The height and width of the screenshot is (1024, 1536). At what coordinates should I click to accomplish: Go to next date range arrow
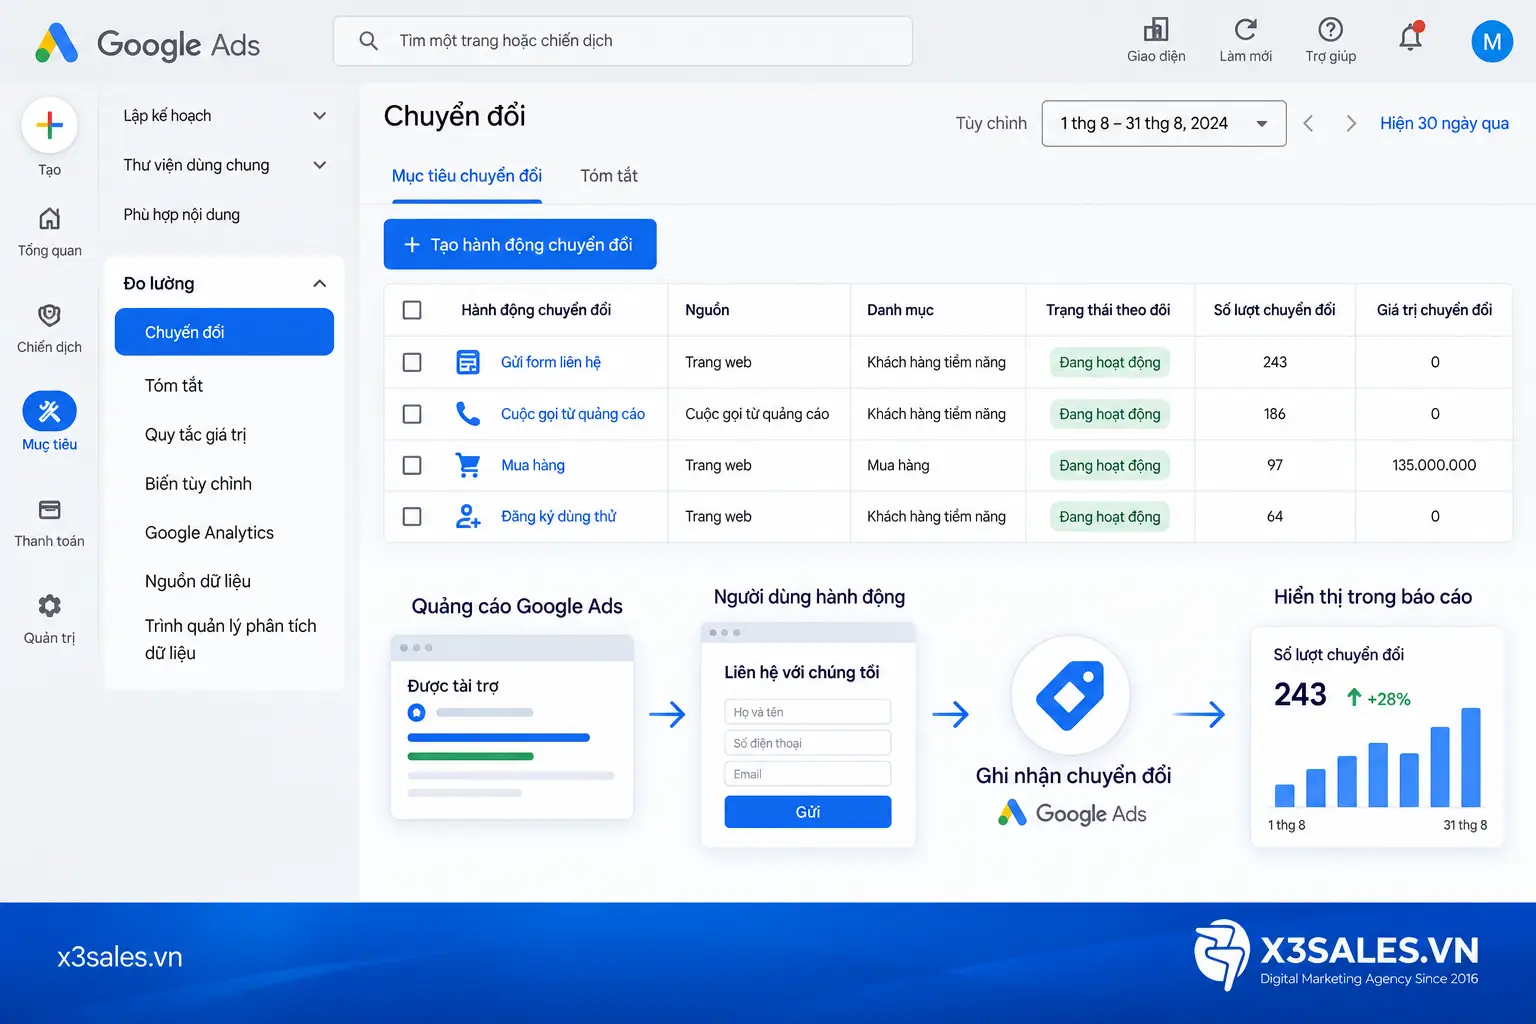coord(1351,123)
